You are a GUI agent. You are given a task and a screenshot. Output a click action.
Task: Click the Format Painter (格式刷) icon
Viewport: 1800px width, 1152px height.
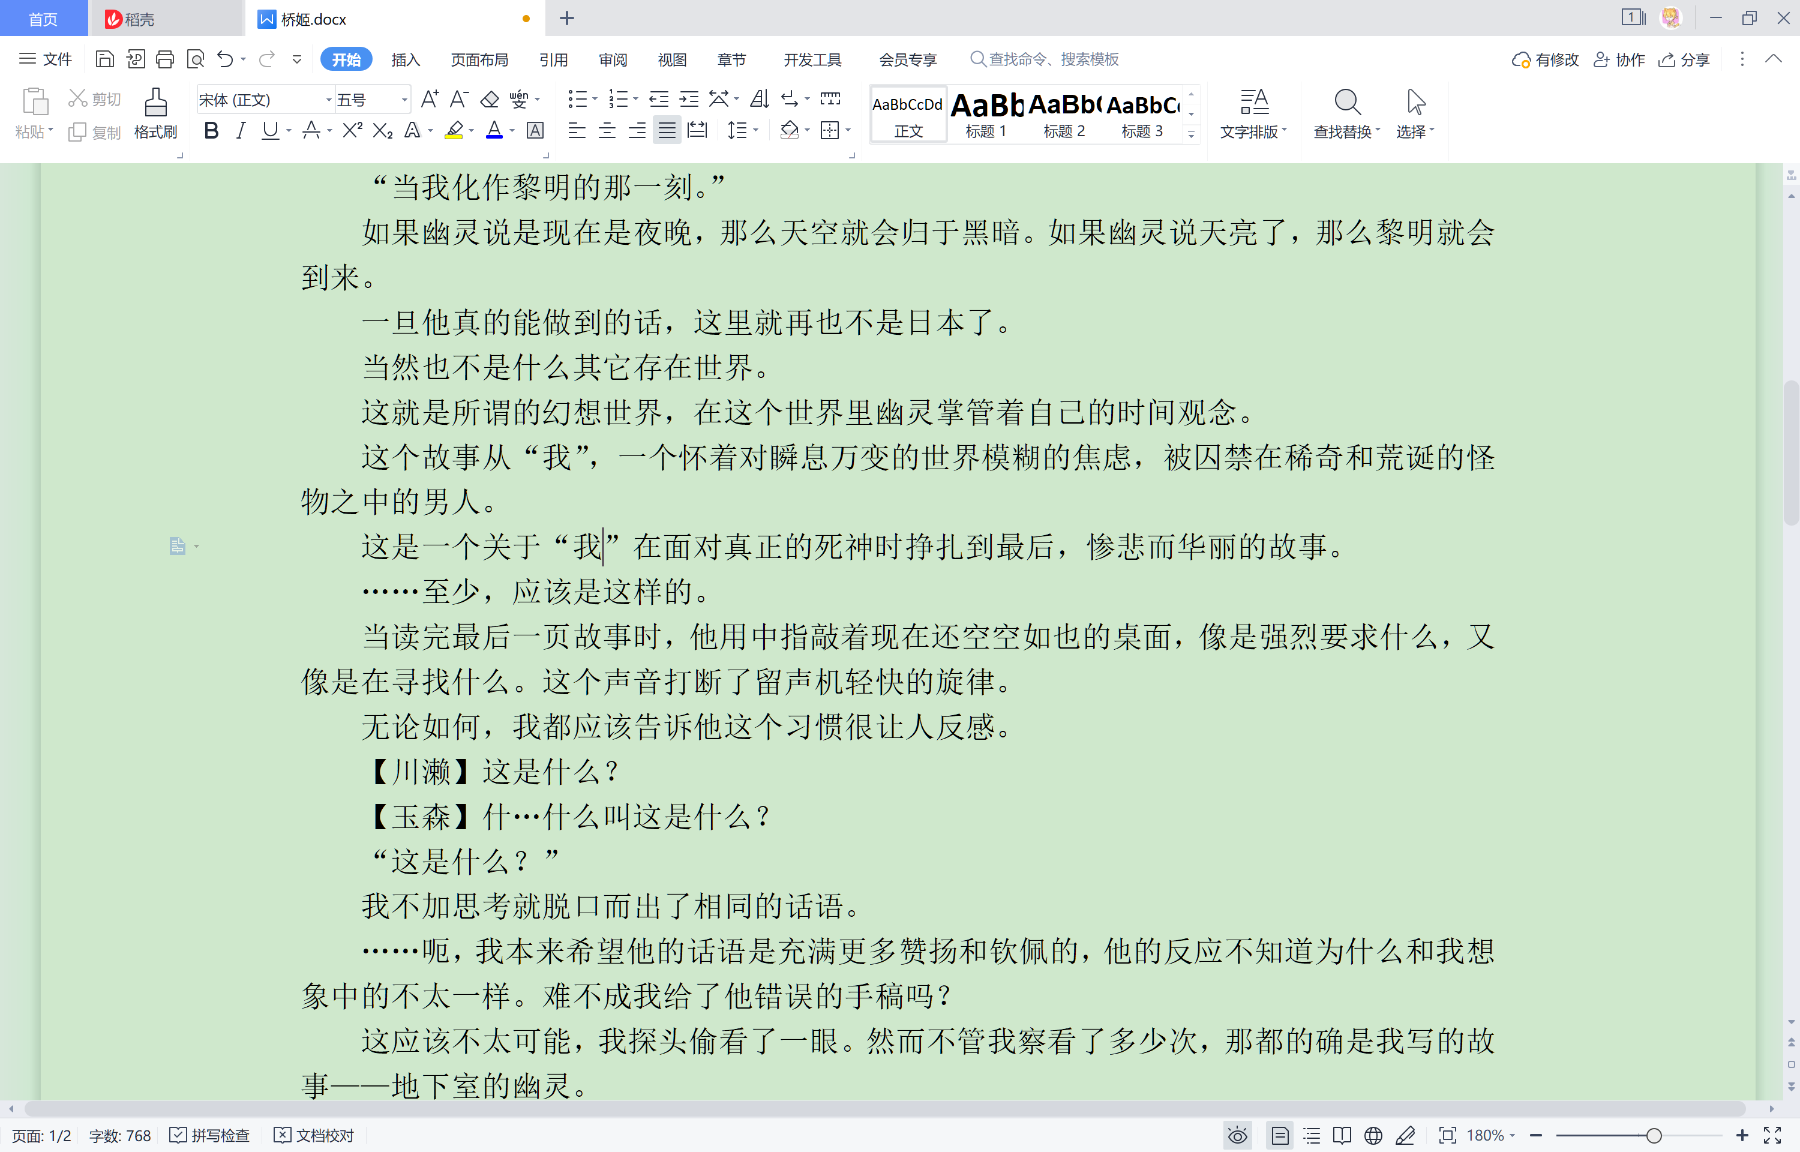(155, 113)
